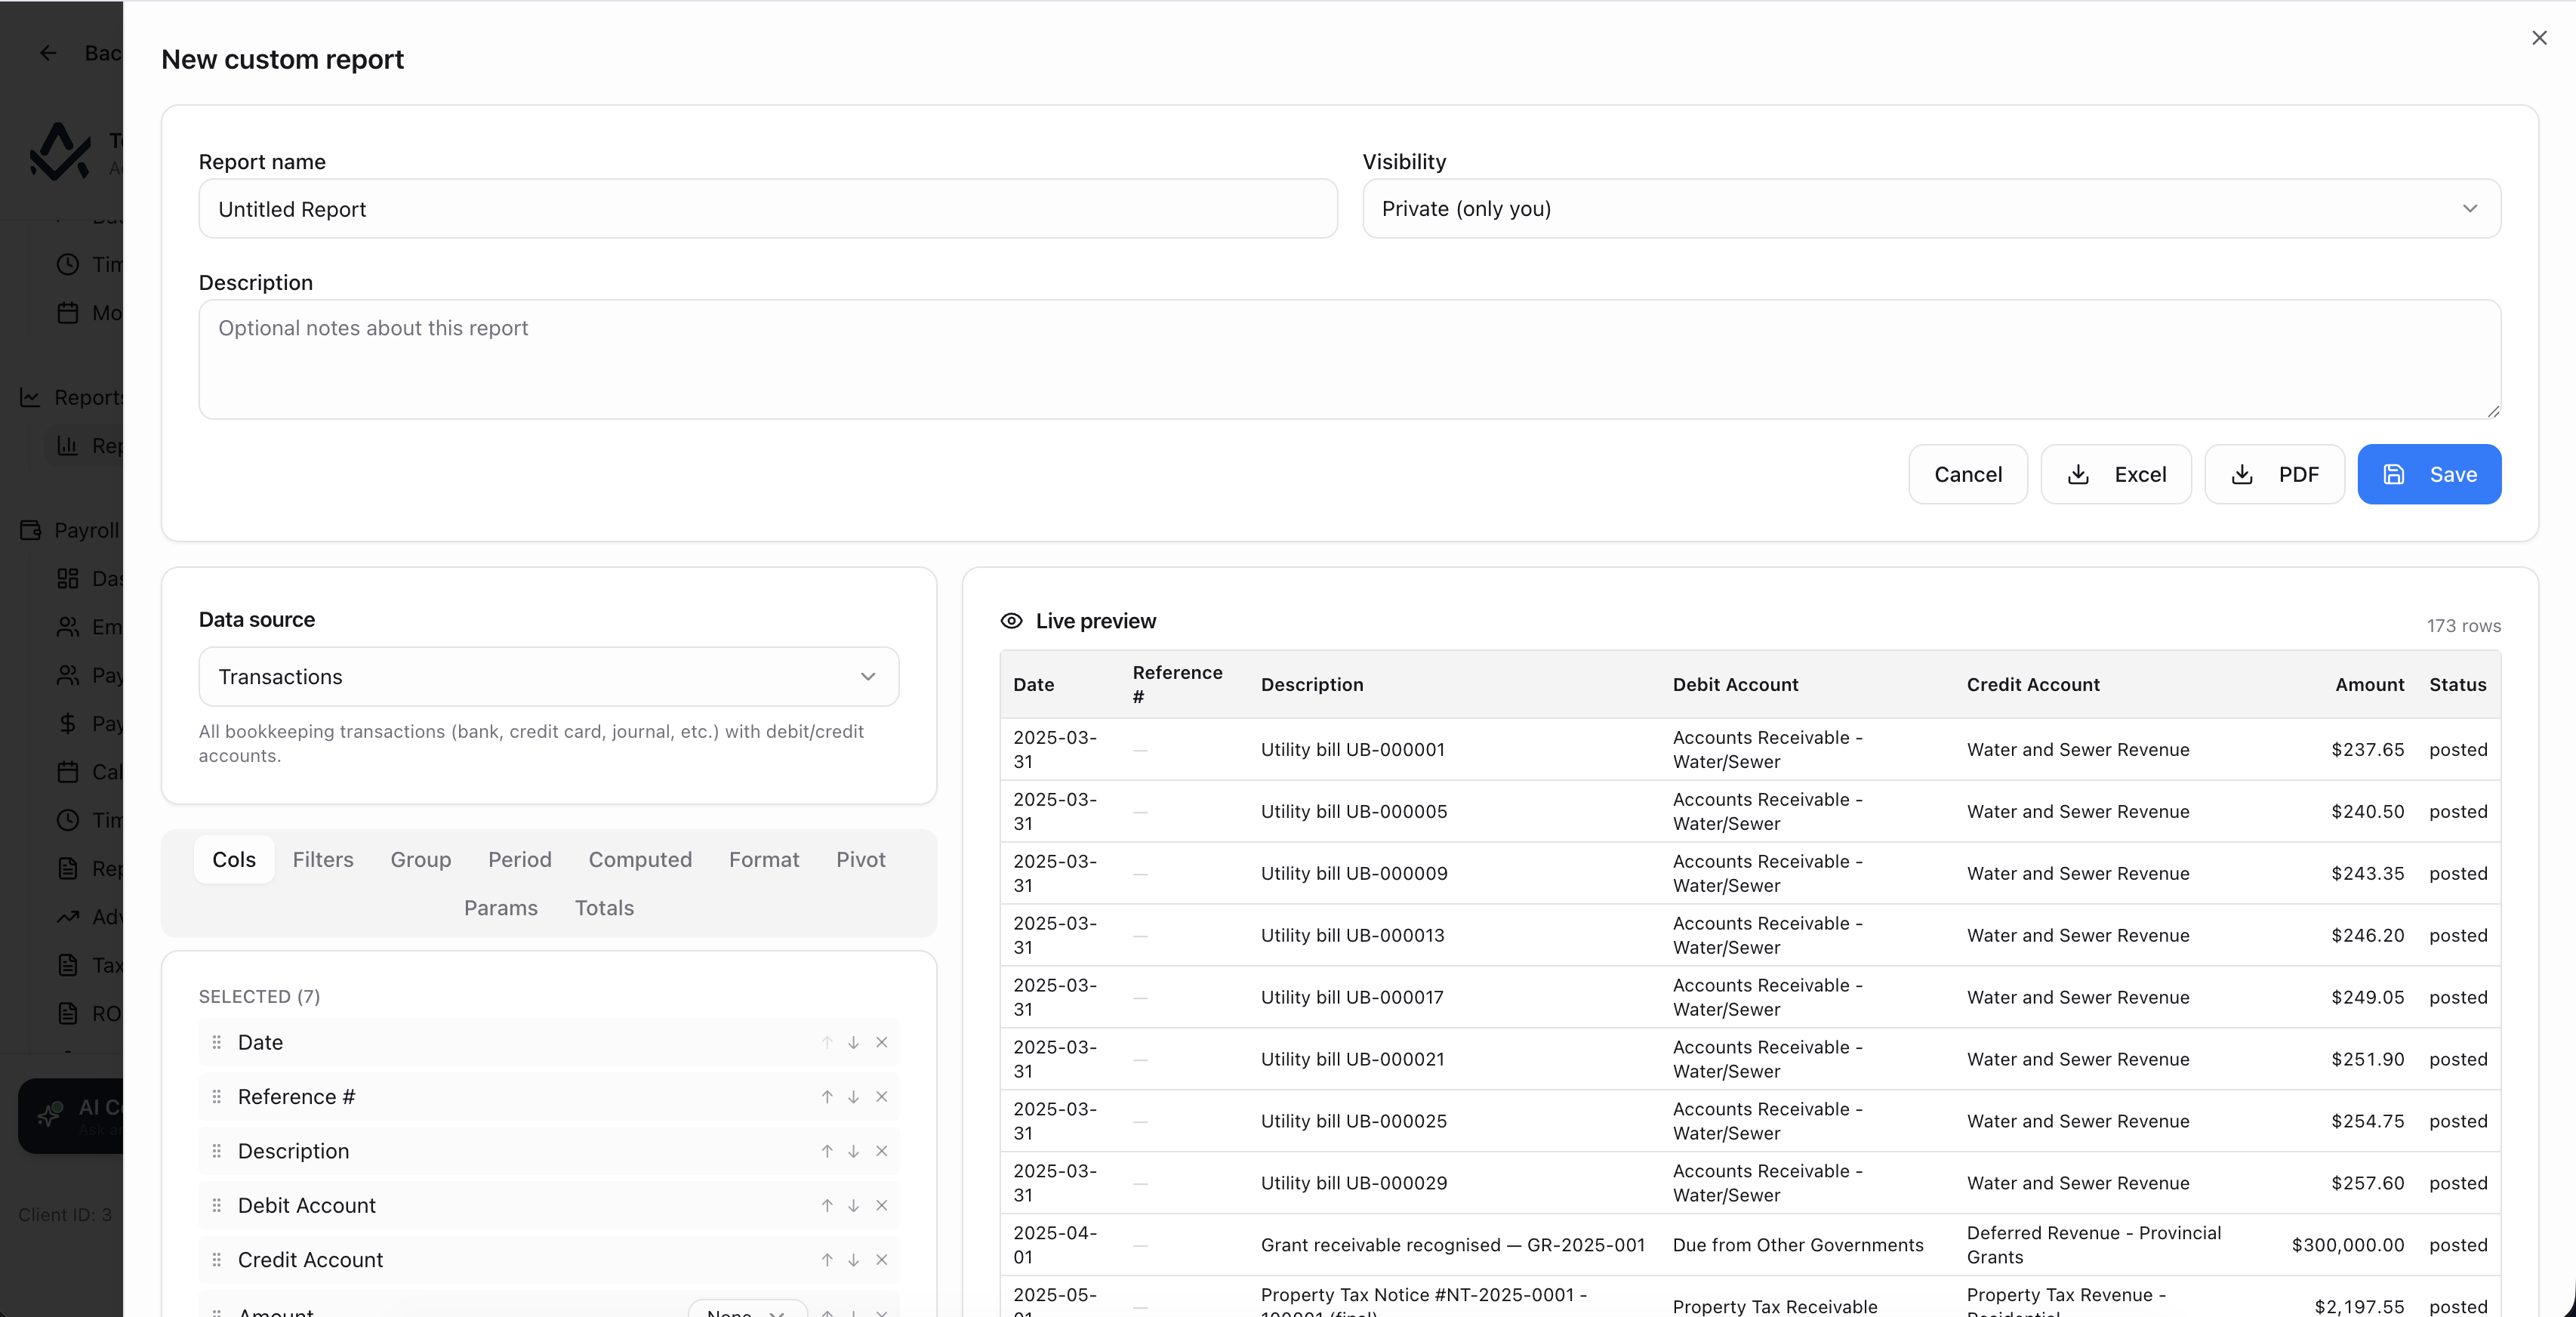Image resolution: width=2576 pixels, height=1317 pixels.
Task: Remove the Reference # column
Action: tap(882, 1096)
